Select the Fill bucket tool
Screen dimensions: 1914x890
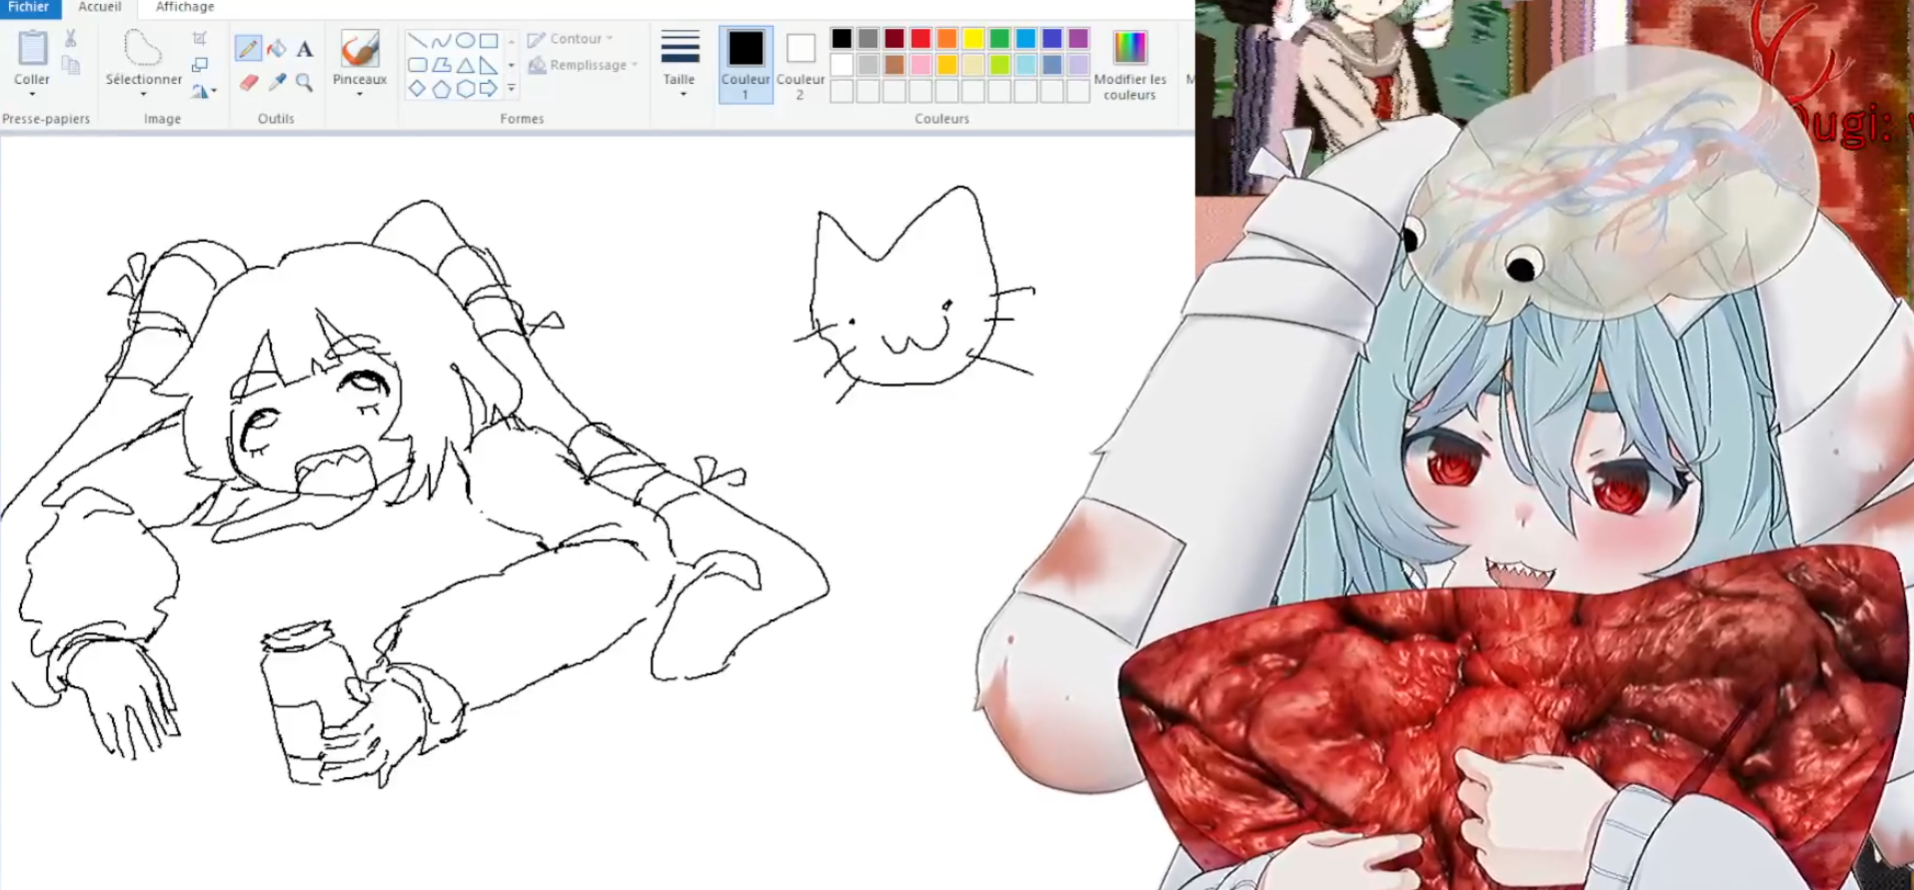click(x=277, y=48)
